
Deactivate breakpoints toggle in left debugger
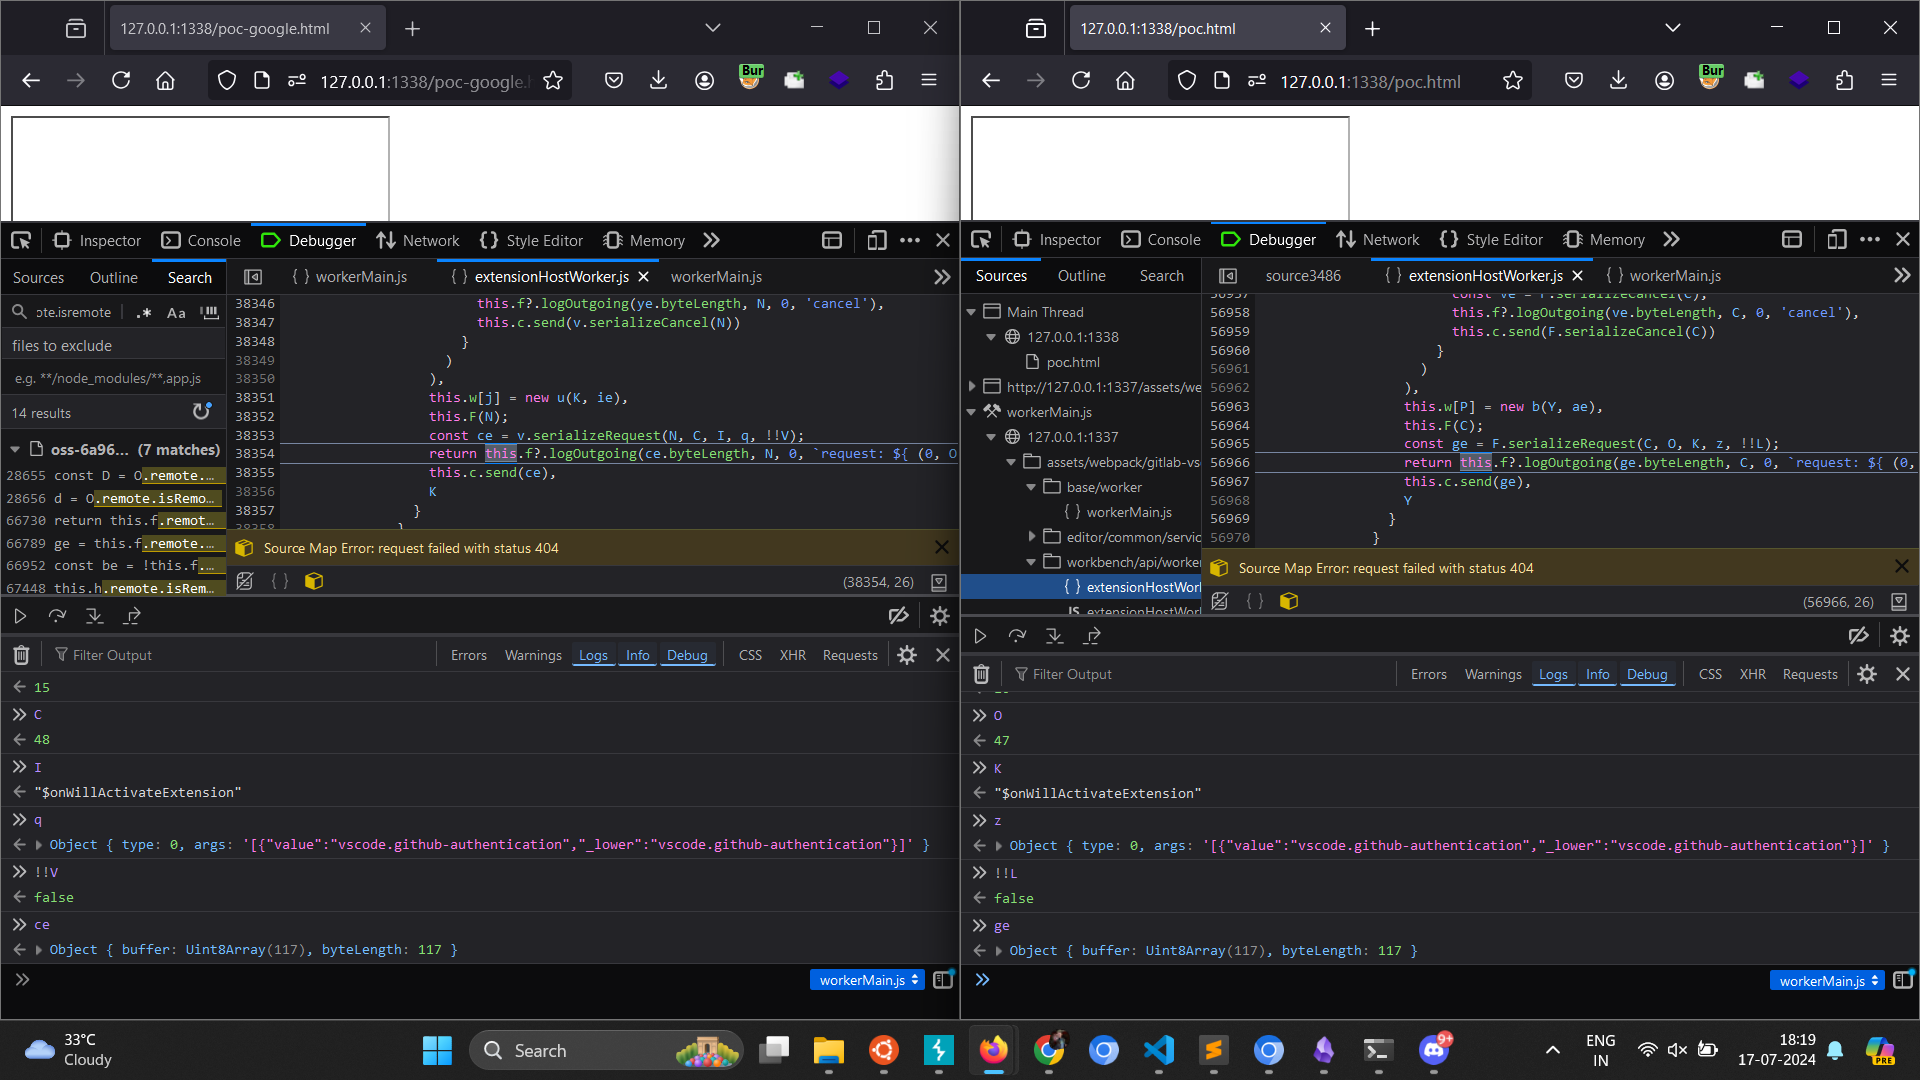click(x=898, y=616)
